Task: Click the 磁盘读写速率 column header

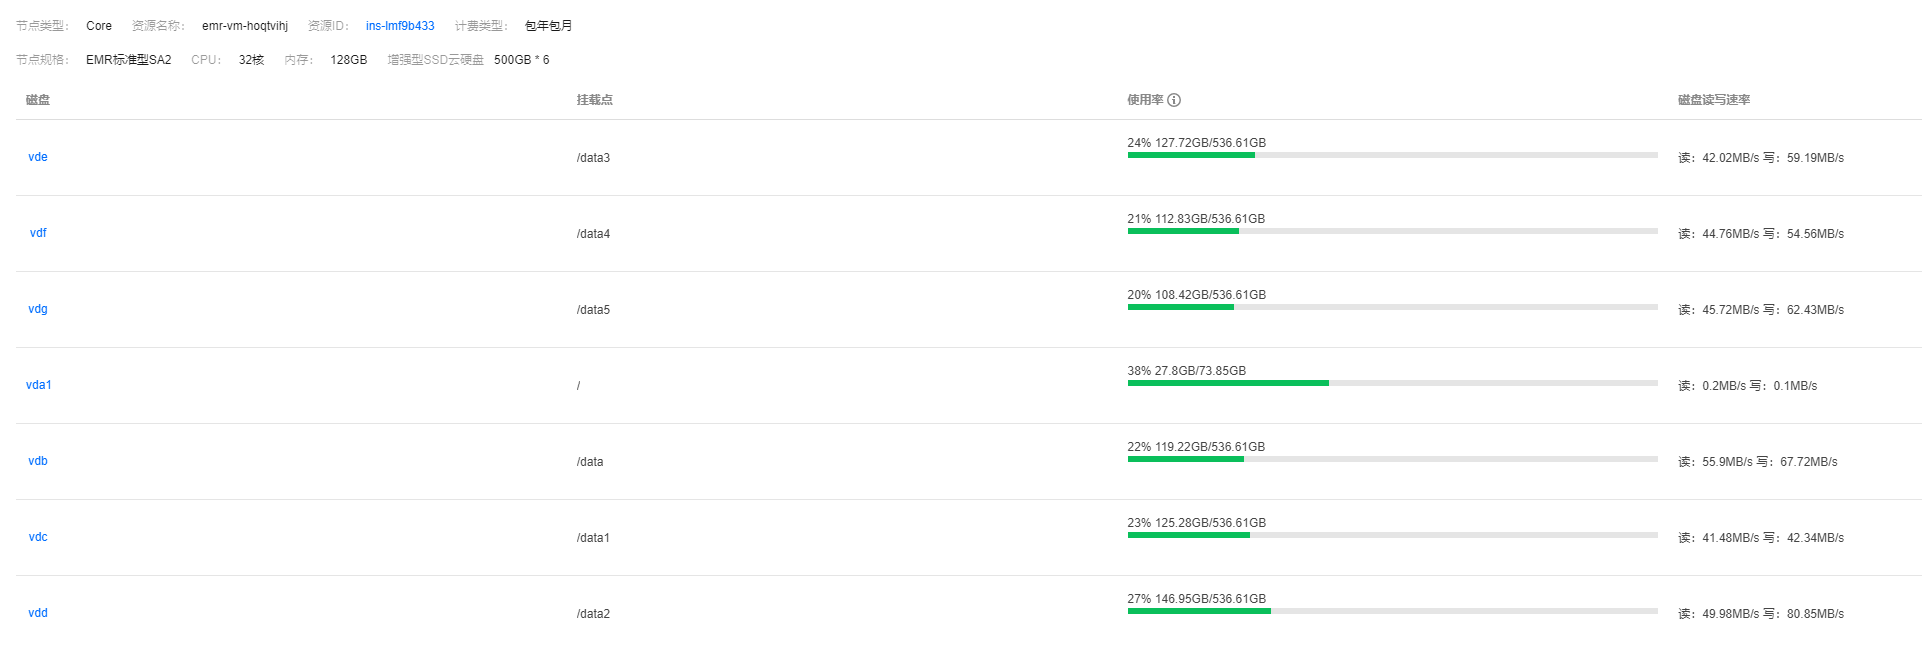Action: [x=1714, y=100]
